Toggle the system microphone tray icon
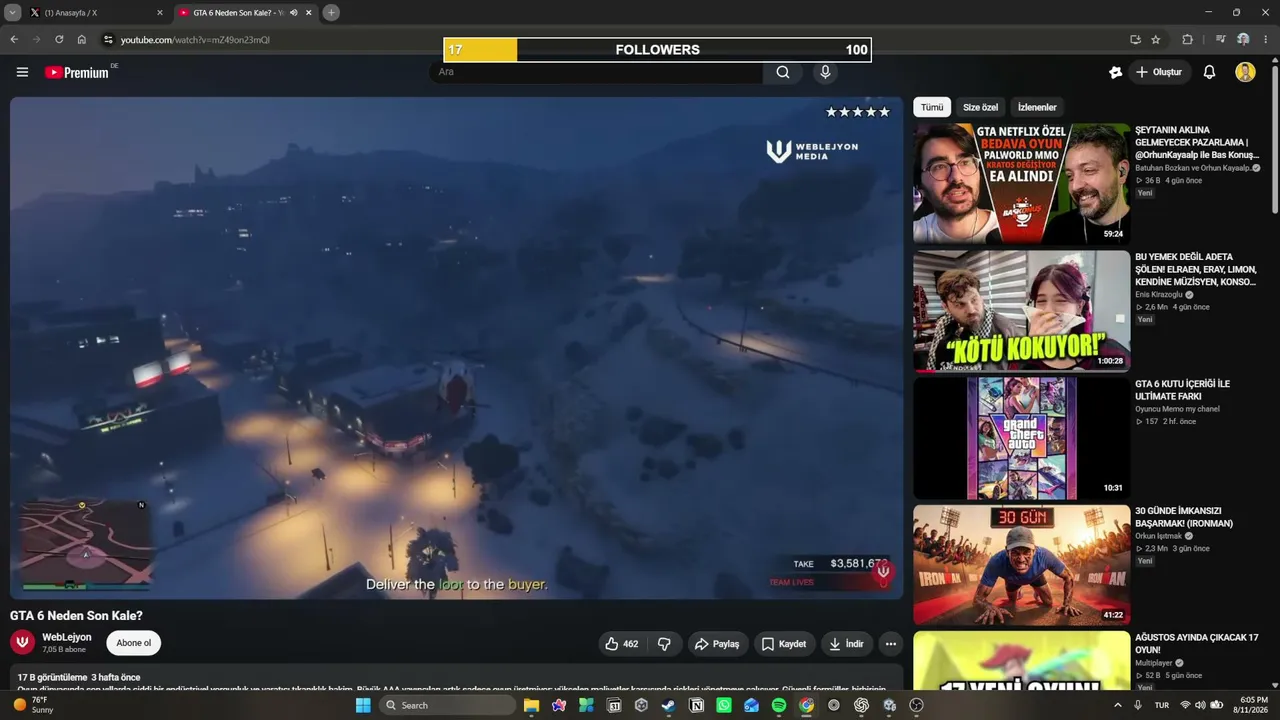1280x720 pixels. pos(1138,705)
